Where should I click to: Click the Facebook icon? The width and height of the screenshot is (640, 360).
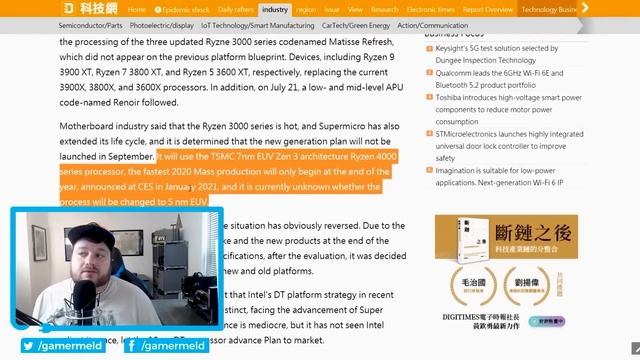[131, 346]
